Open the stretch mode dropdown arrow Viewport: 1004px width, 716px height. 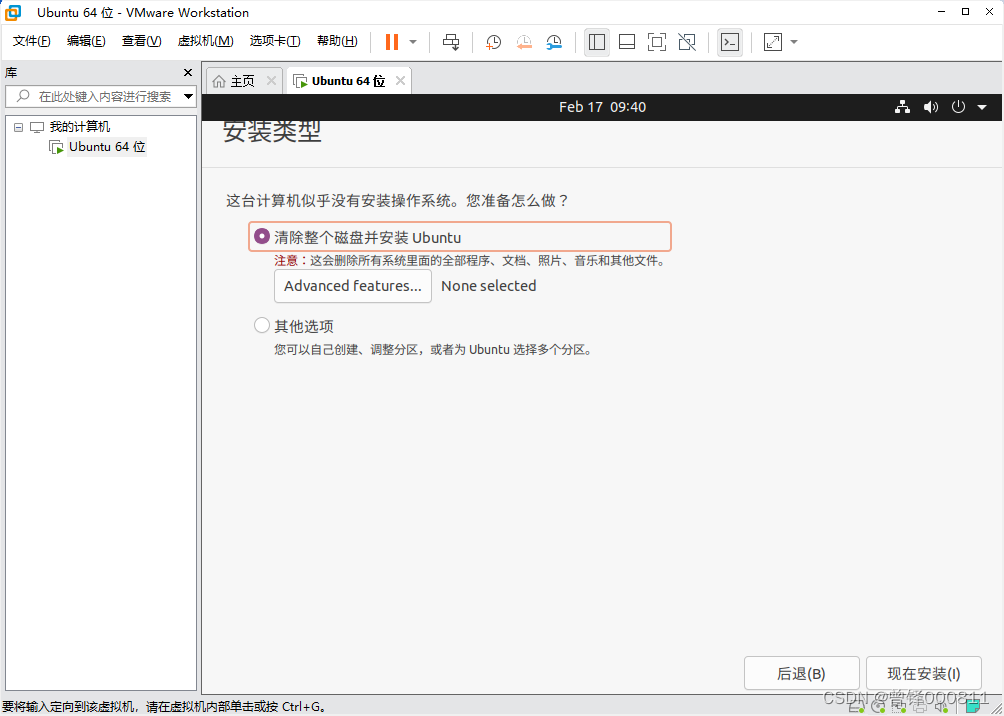pyautogui.click(x=794, y=42)
